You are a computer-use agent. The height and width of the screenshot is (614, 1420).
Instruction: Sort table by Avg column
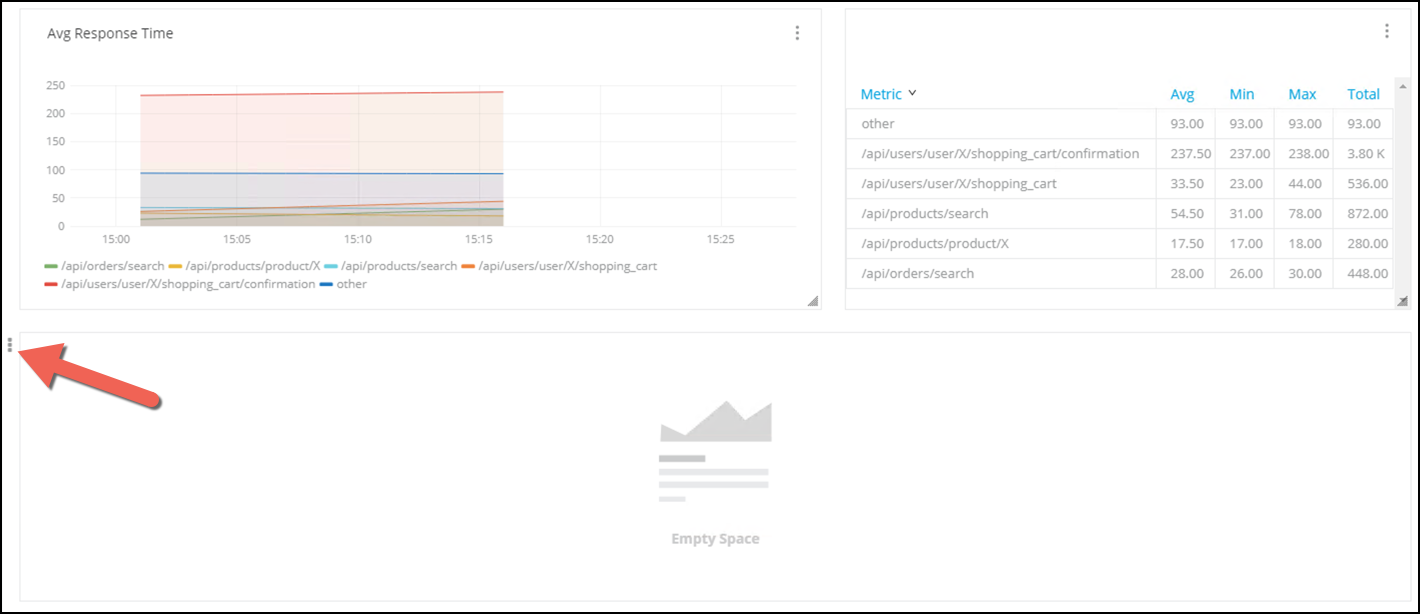[1182, 94]
